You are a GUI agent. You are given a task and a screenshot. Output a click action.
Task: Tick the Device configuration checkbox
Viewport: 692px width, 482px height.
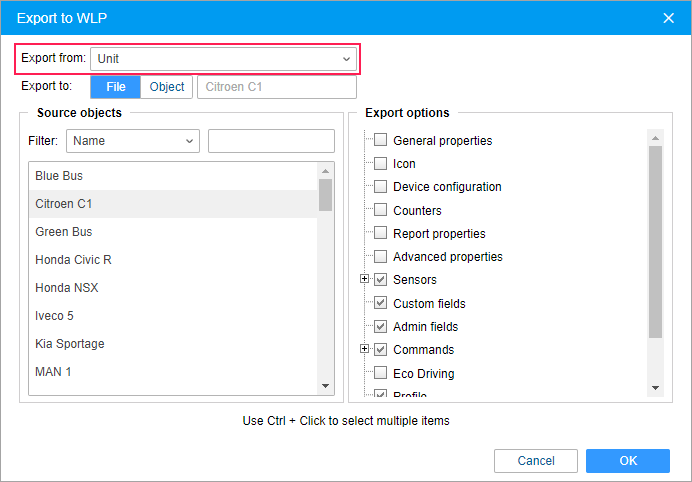[x=380, y=186]
